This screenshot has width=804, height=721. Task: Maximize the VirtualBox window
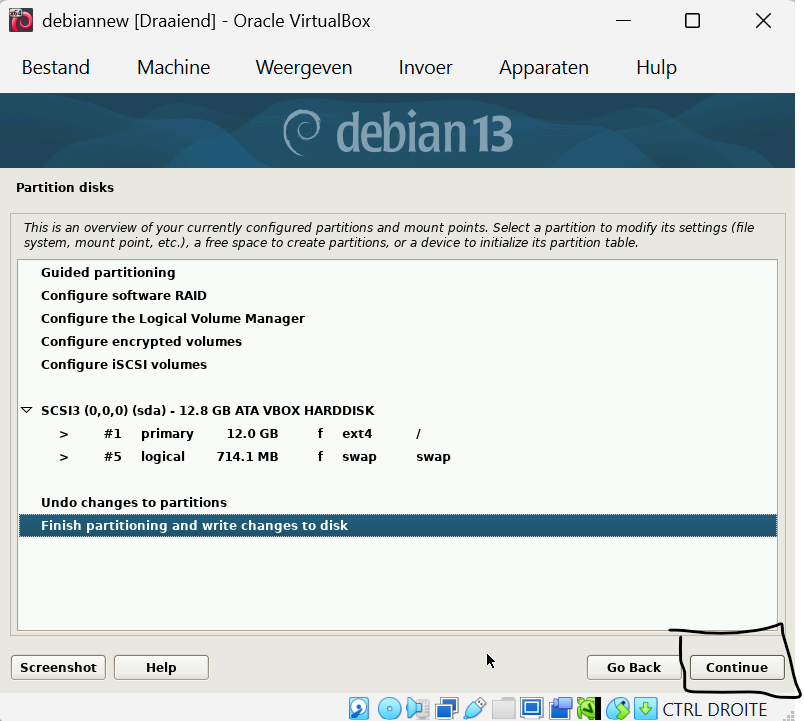692,21
